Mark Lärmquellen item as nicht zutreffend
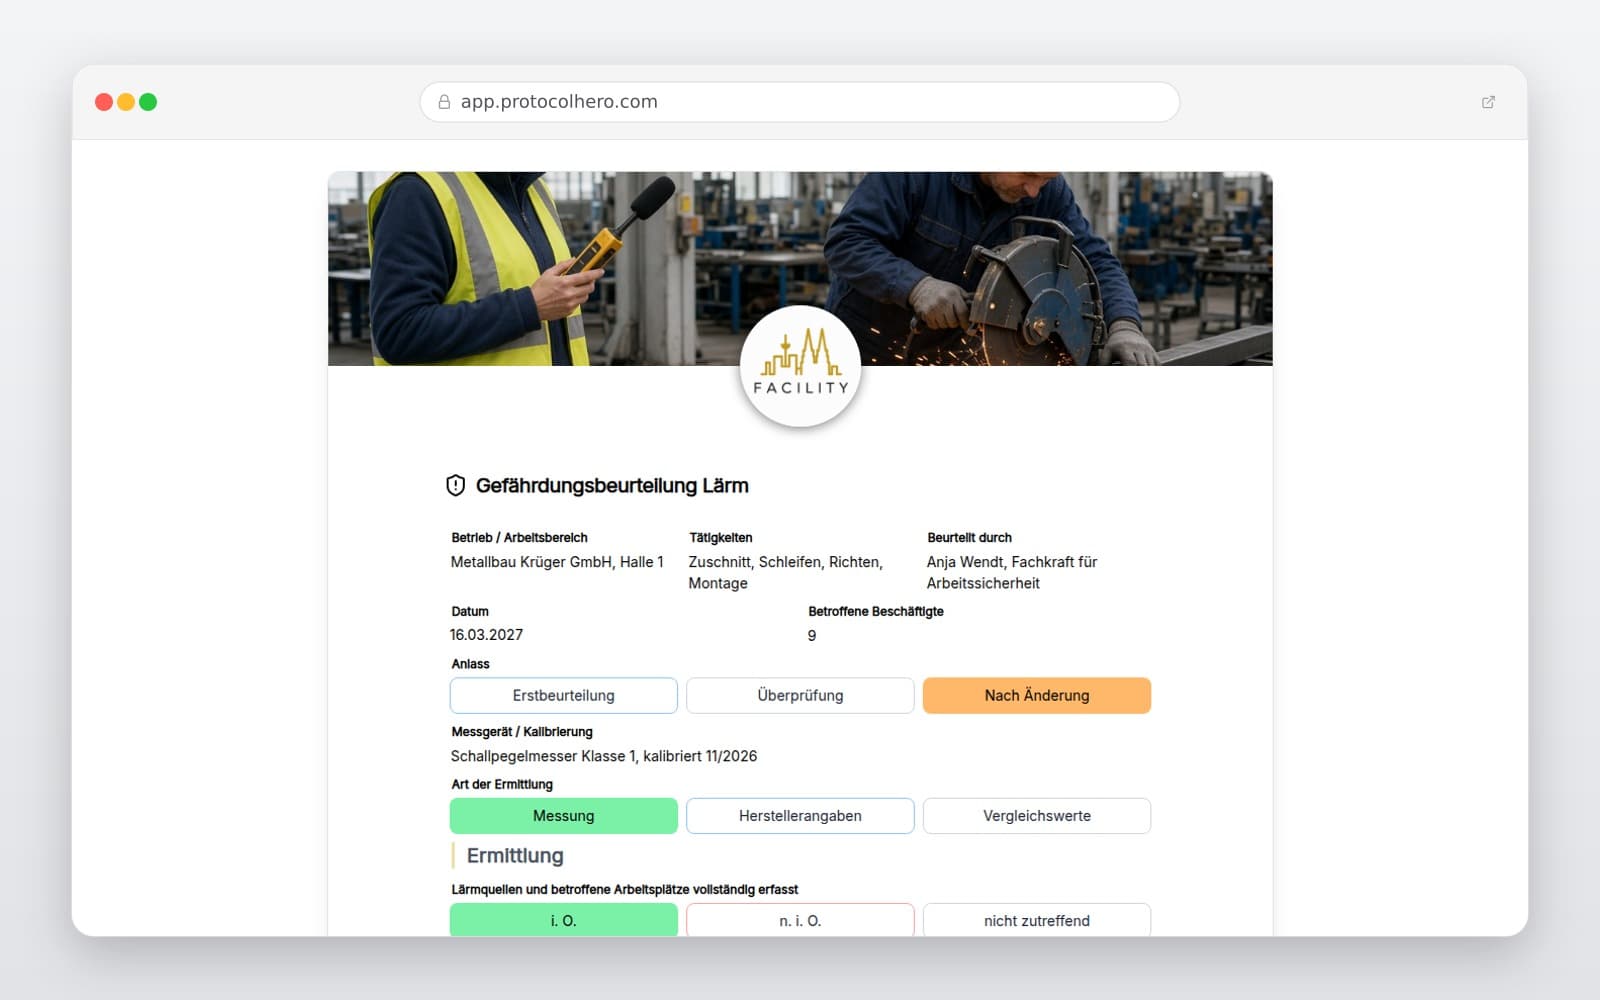This screenshot has width=1600, height=1000. click(1037, 920)
